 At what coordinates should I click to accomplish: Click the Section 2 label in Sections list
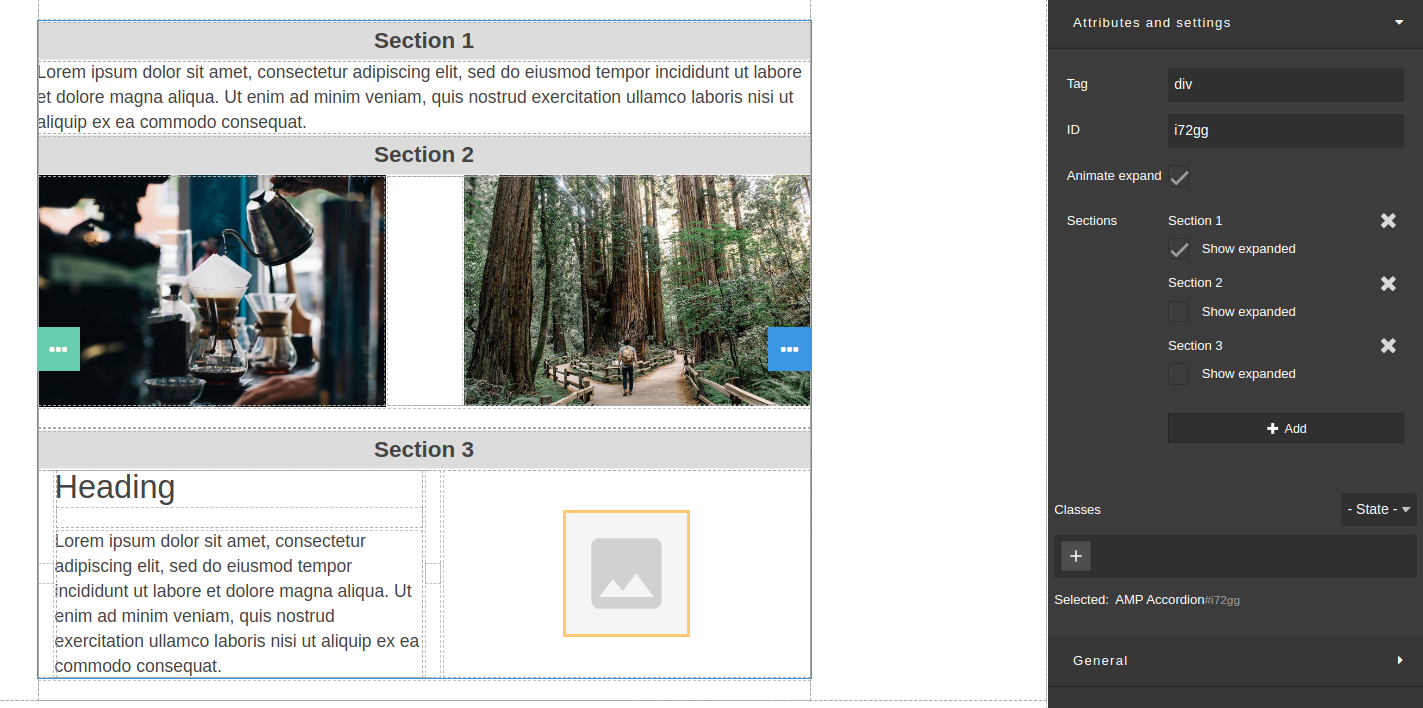click(x=1195, y=283)
